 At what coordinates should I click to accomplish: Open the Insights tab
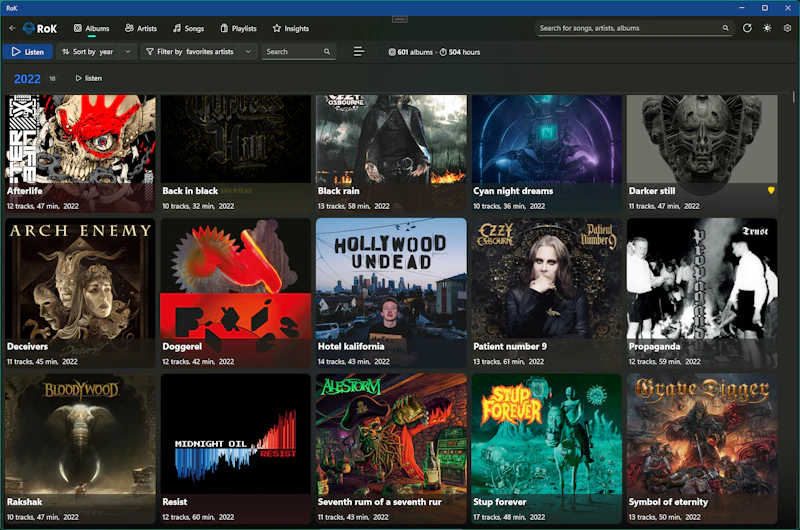tap(291, 29)
